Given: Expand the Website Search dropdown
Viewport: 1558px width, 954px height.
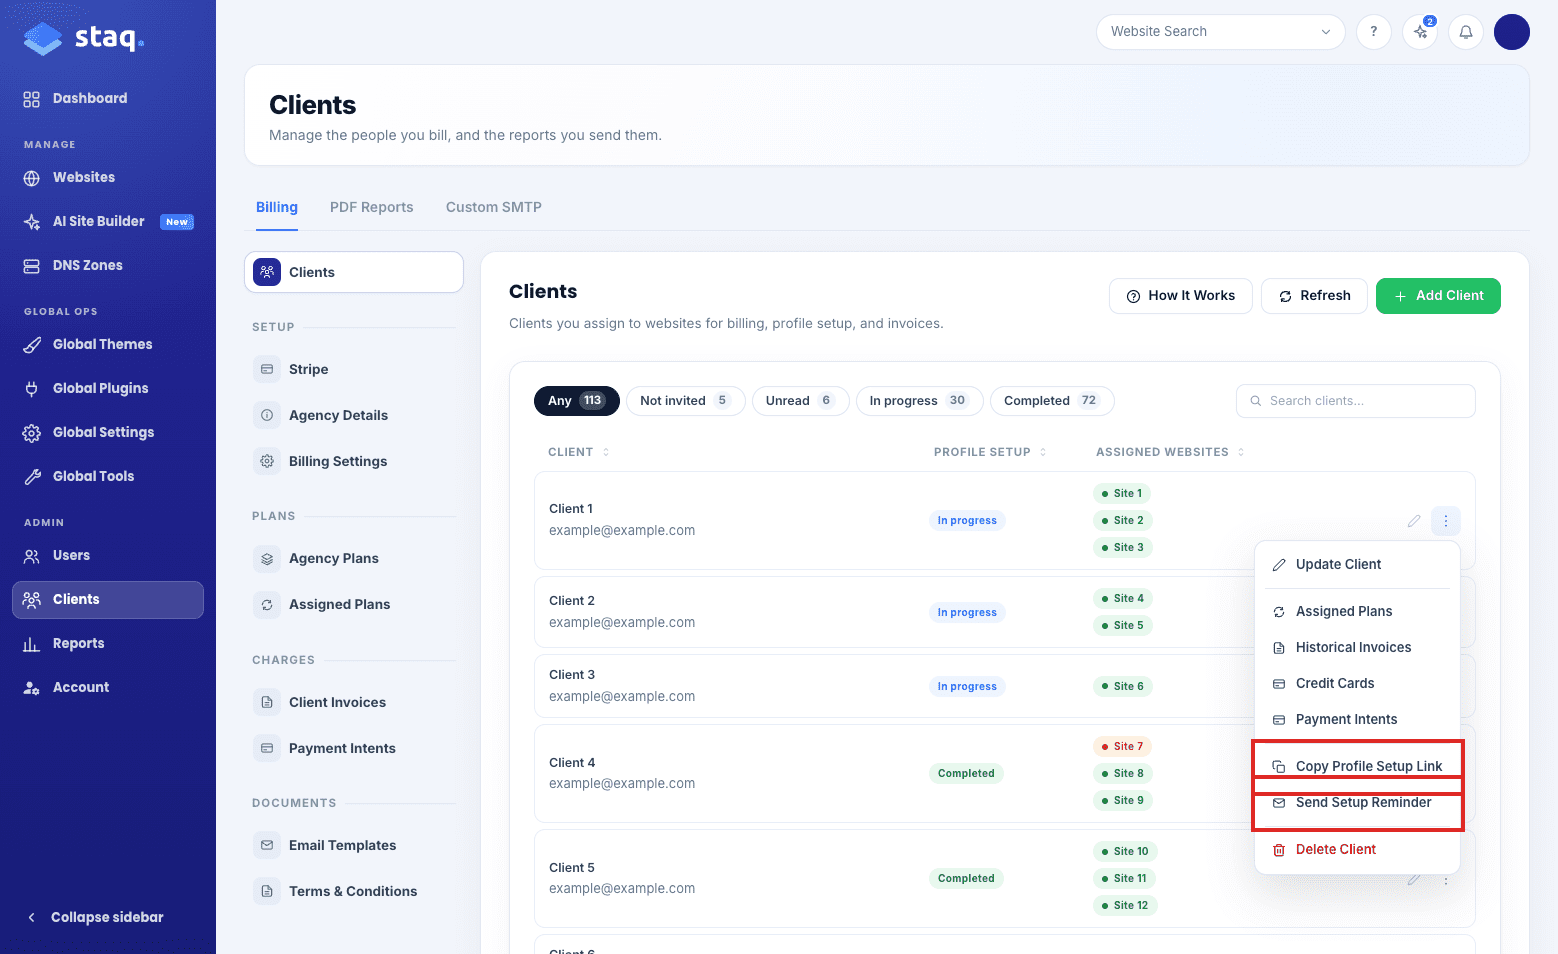Looking at the screenshot, I should (1221, 32).
